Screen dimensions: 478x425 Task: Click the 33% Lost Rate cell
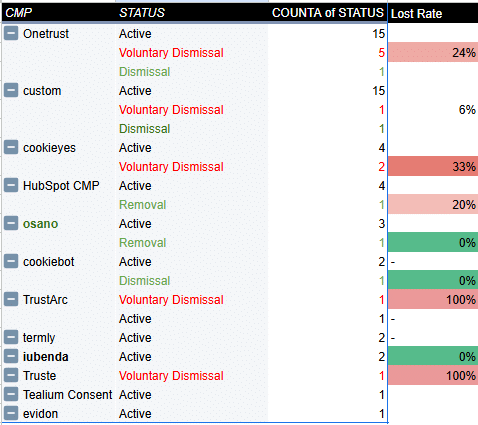click(x=433, y=166)
